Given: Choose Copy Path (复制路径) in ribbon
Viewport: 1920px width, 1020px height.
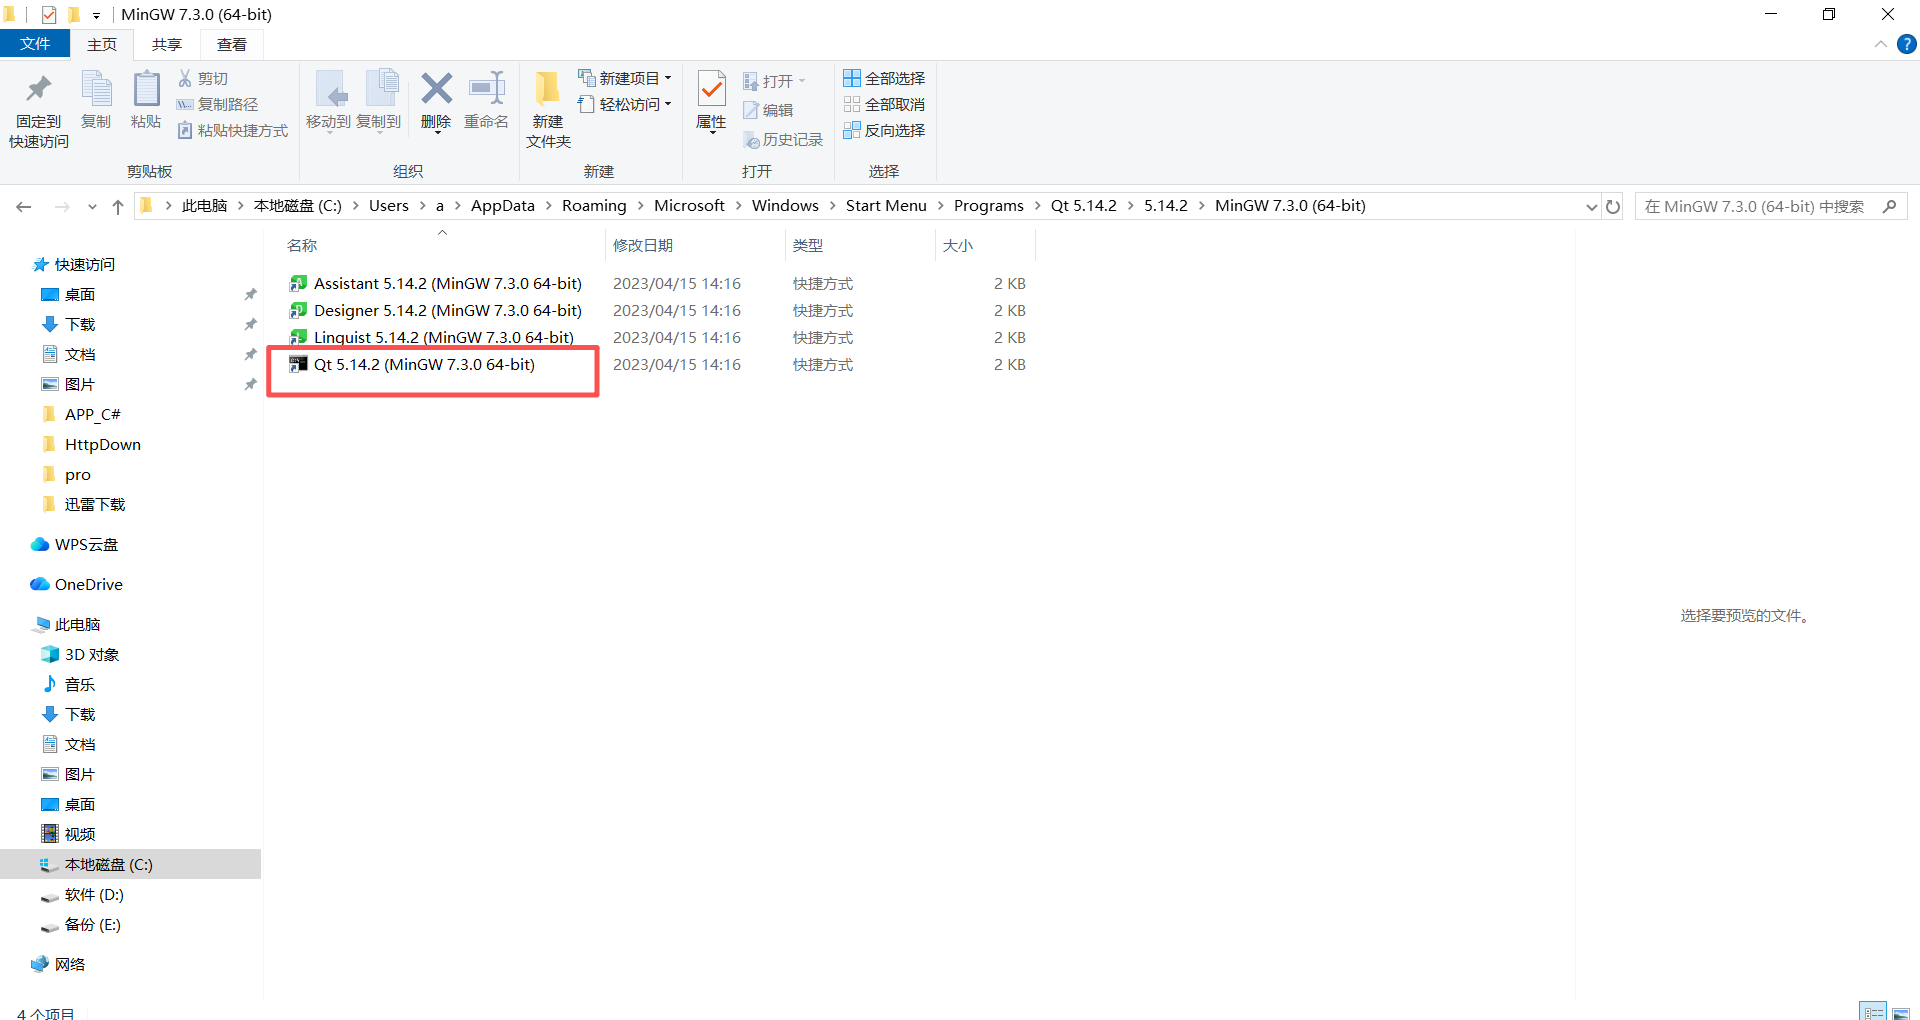Looking at the screenshot, I should [x=217, y=104].
